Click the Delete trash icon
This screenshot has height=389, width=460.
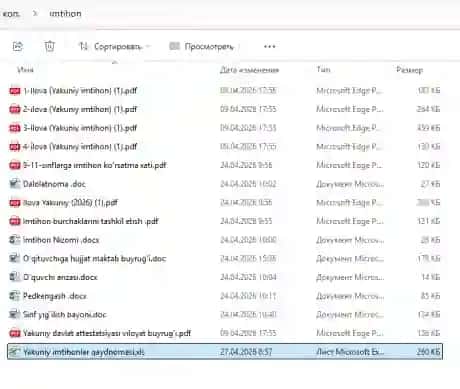pyautogui.click(x=50, y=46)
